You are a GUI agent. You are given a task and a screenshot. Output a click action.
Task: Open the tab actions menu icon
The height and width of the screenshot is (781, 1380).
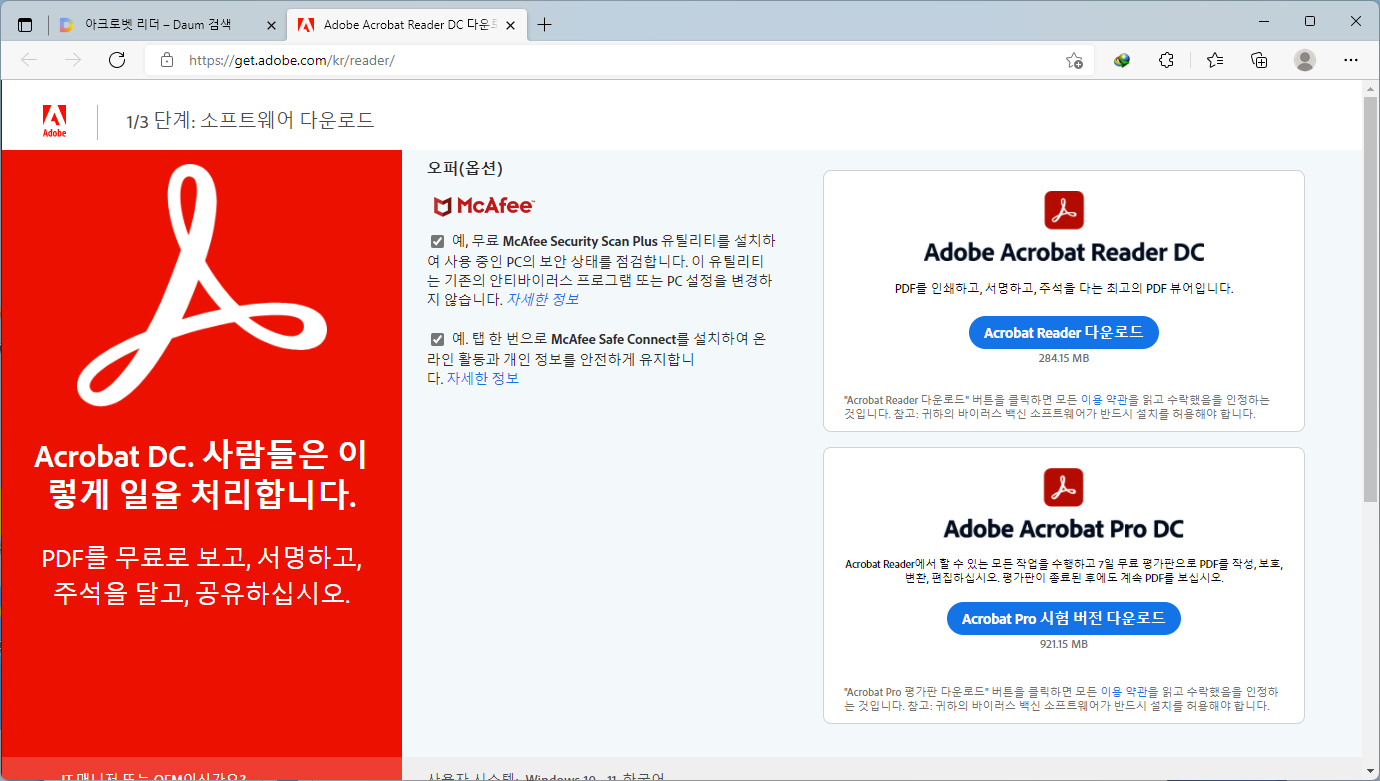pyautogui.click(x=25, y=25)
